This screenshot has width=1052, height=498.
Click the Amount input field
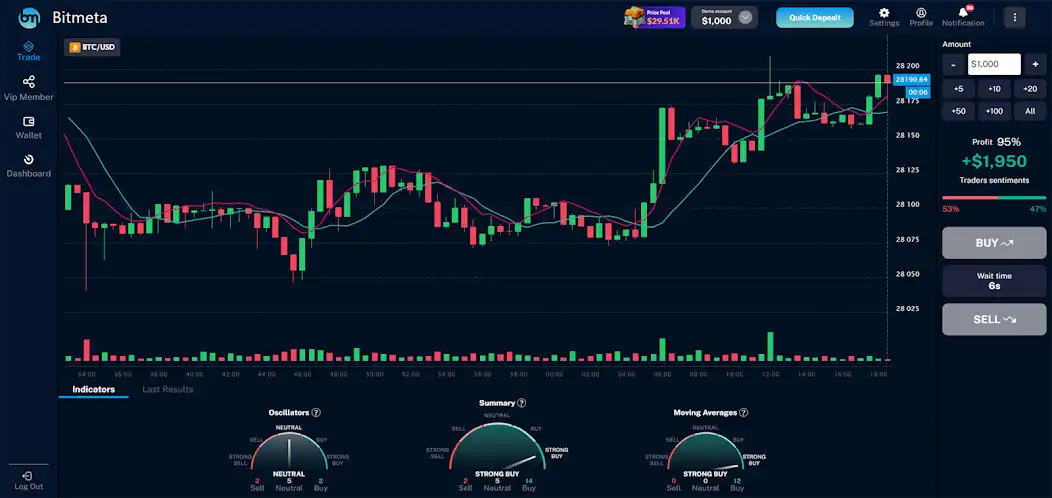tap(993, 64)
